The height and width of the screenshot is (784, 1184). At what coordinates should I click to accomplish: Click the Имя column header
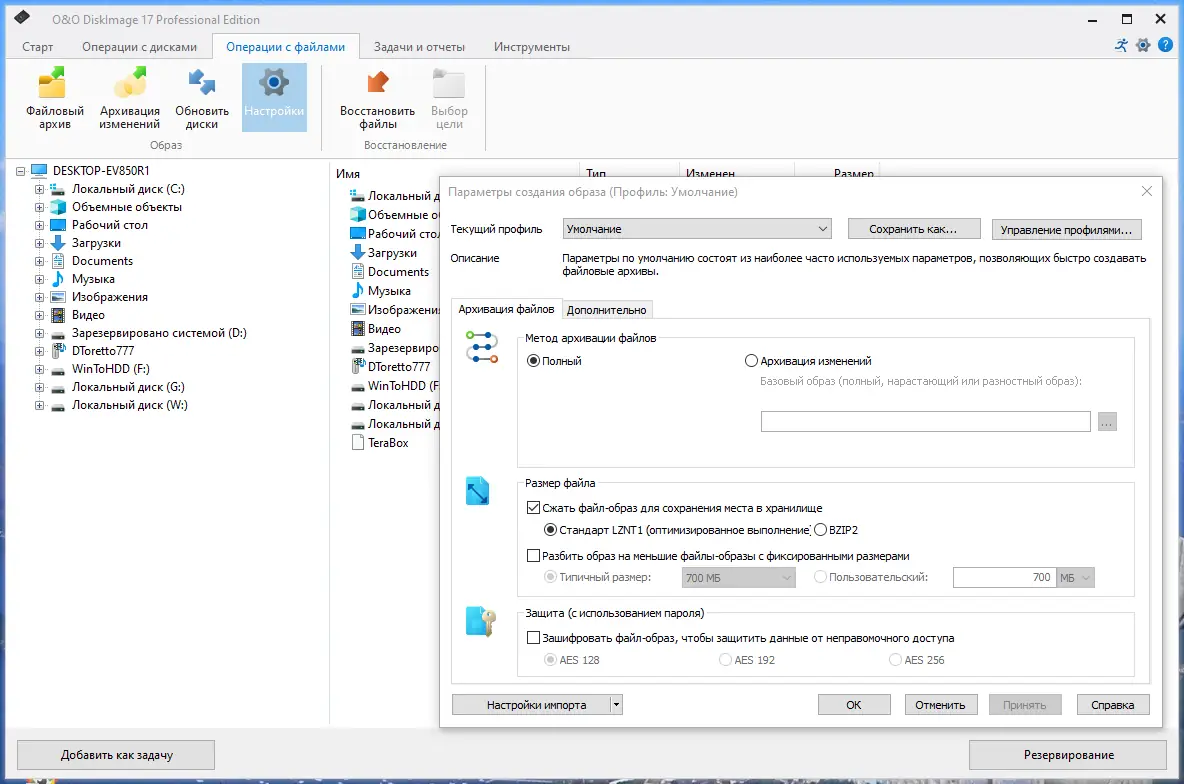pos(348,174)
